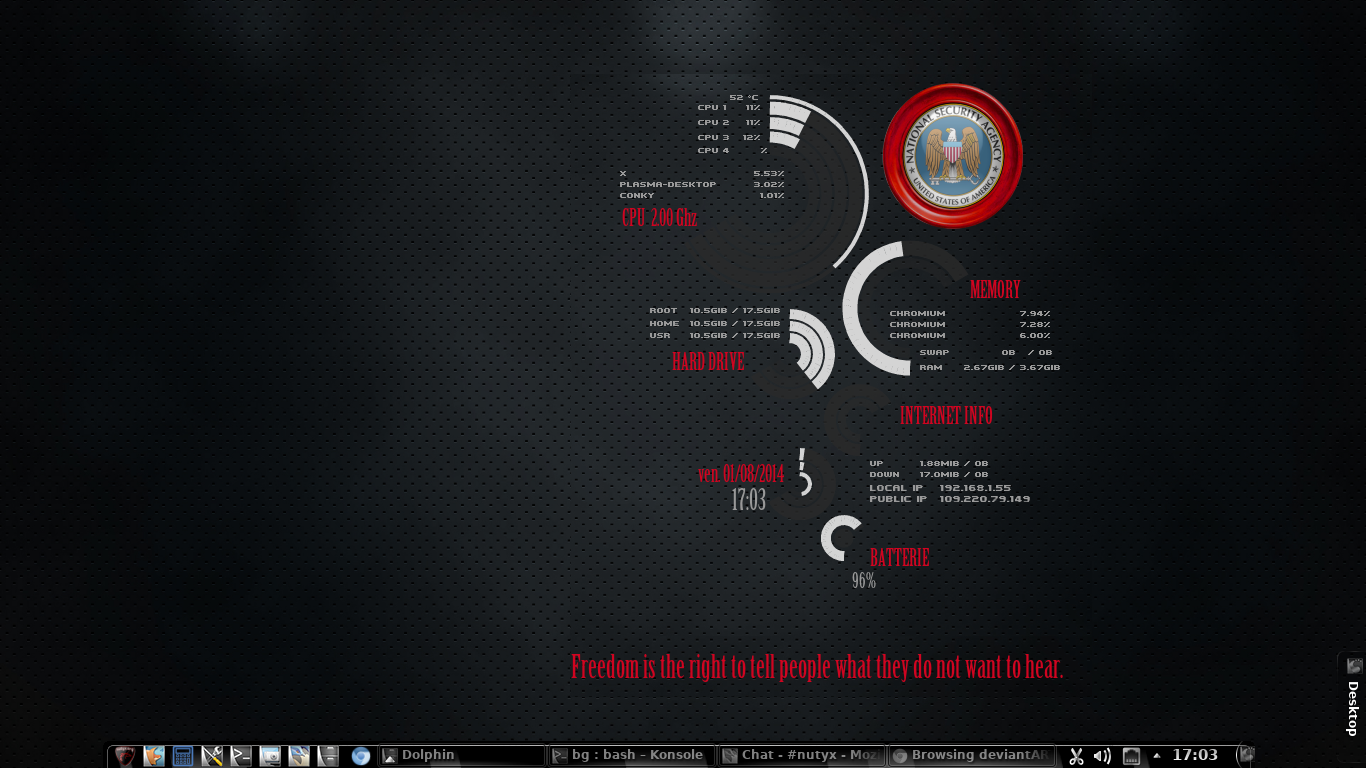Click the 'HARD DRIVE' heading
1366x768 pixels.
[708, 362]
